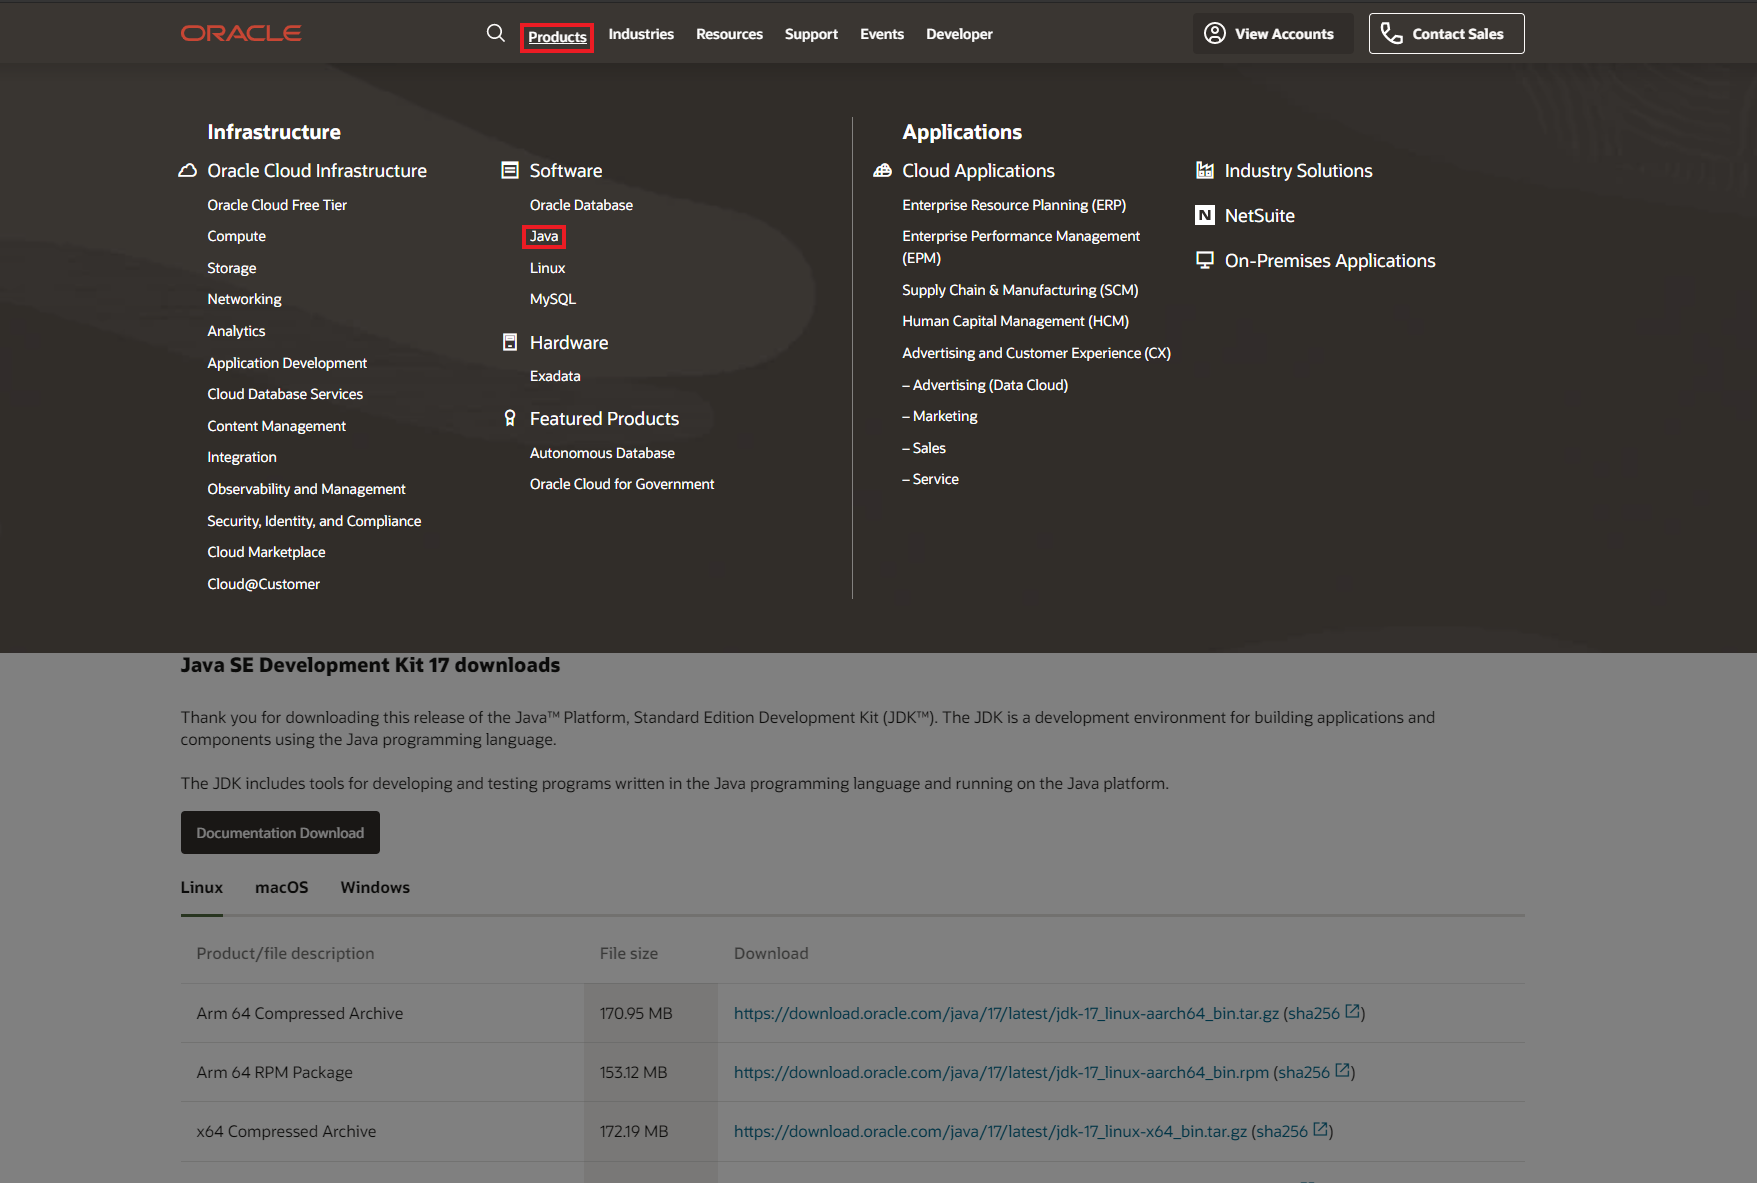Click the Industry Solutions icon
Image resolution: width=1757 pixels, height=1183 pixels.
(x=1205, y=170)
